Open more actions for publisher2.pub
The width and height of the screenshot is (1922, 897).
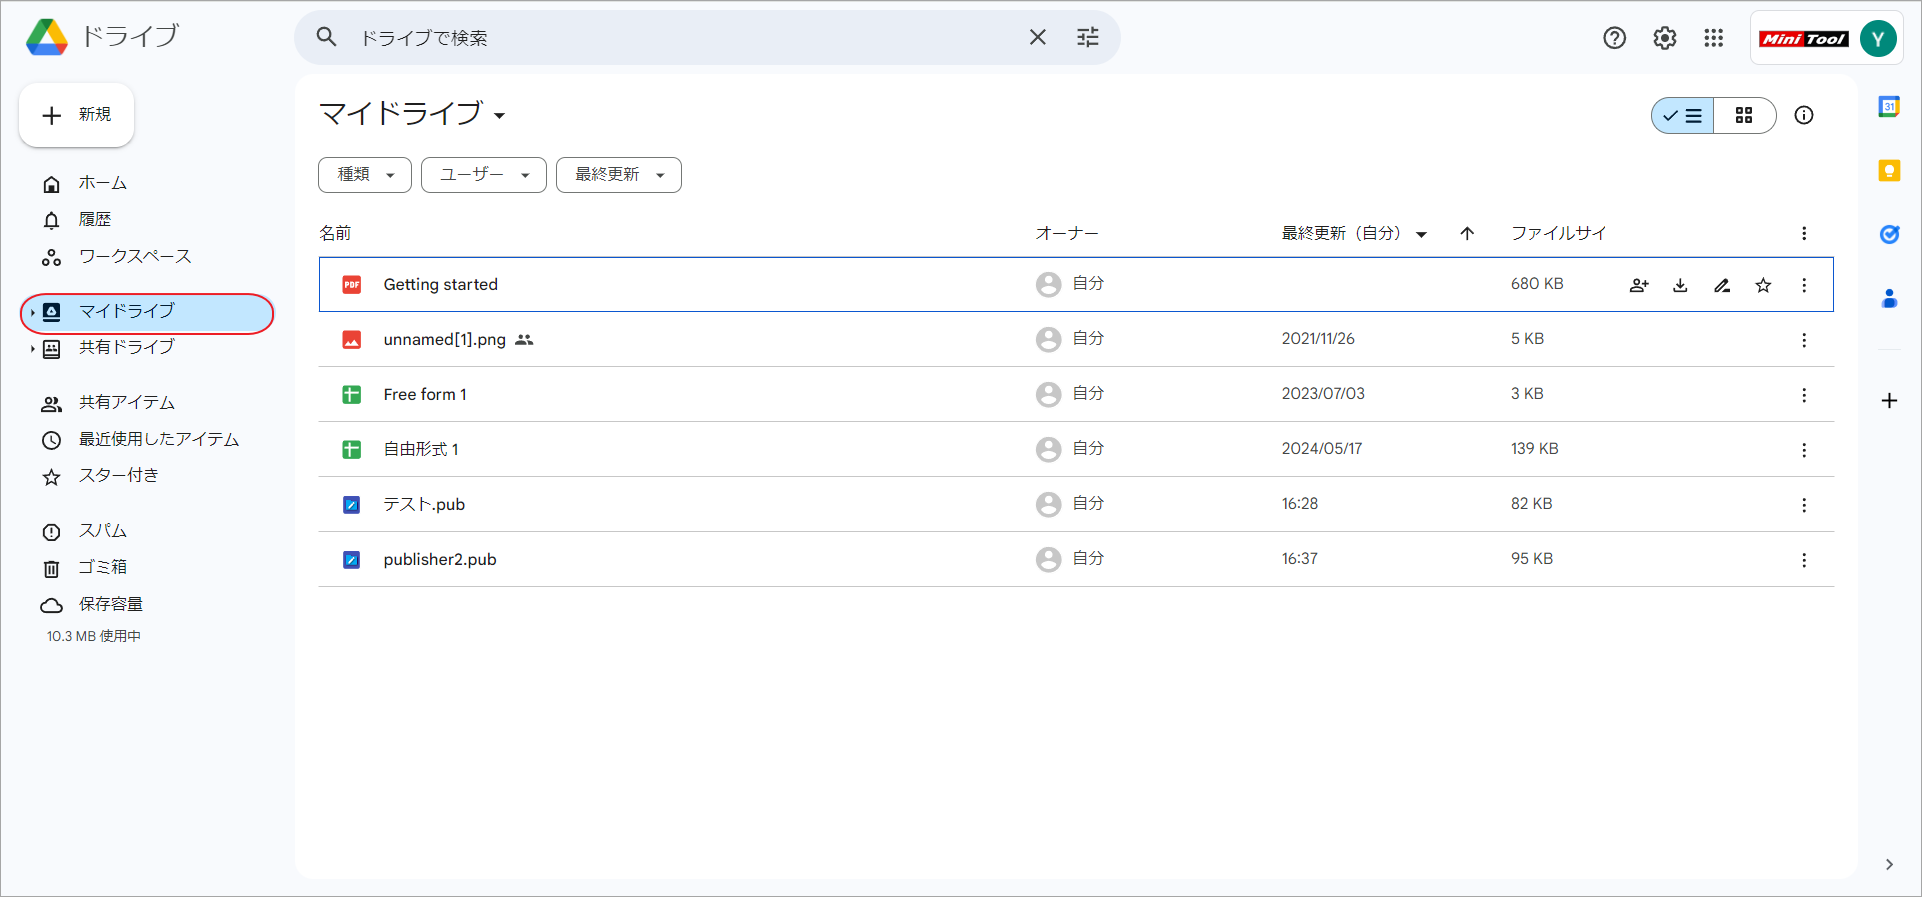point(1804,560)
